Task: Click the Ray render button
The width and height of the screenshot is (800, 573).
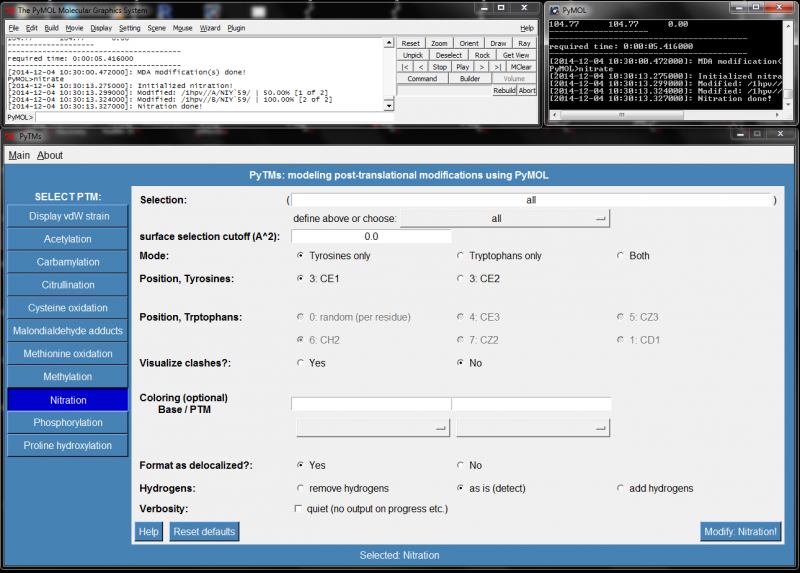Action: [525, 43]
